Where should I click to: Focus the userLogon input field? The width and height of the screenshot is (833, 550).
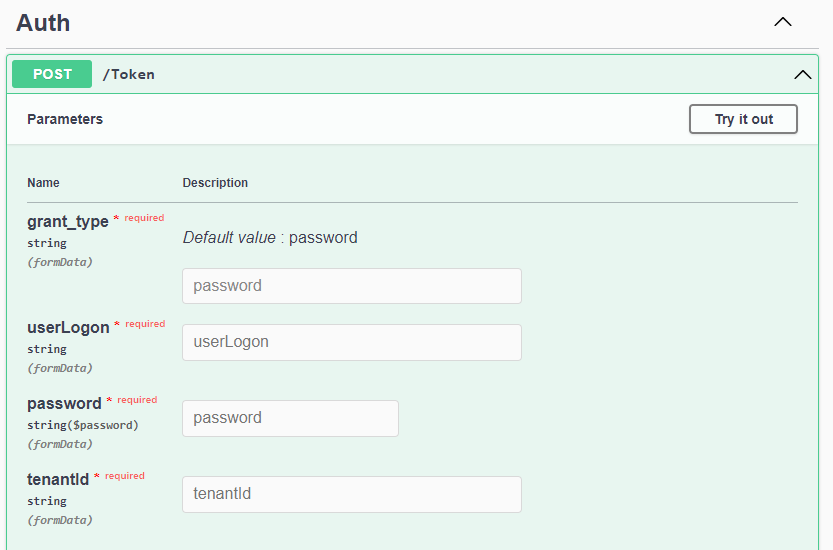click(352, 342)
